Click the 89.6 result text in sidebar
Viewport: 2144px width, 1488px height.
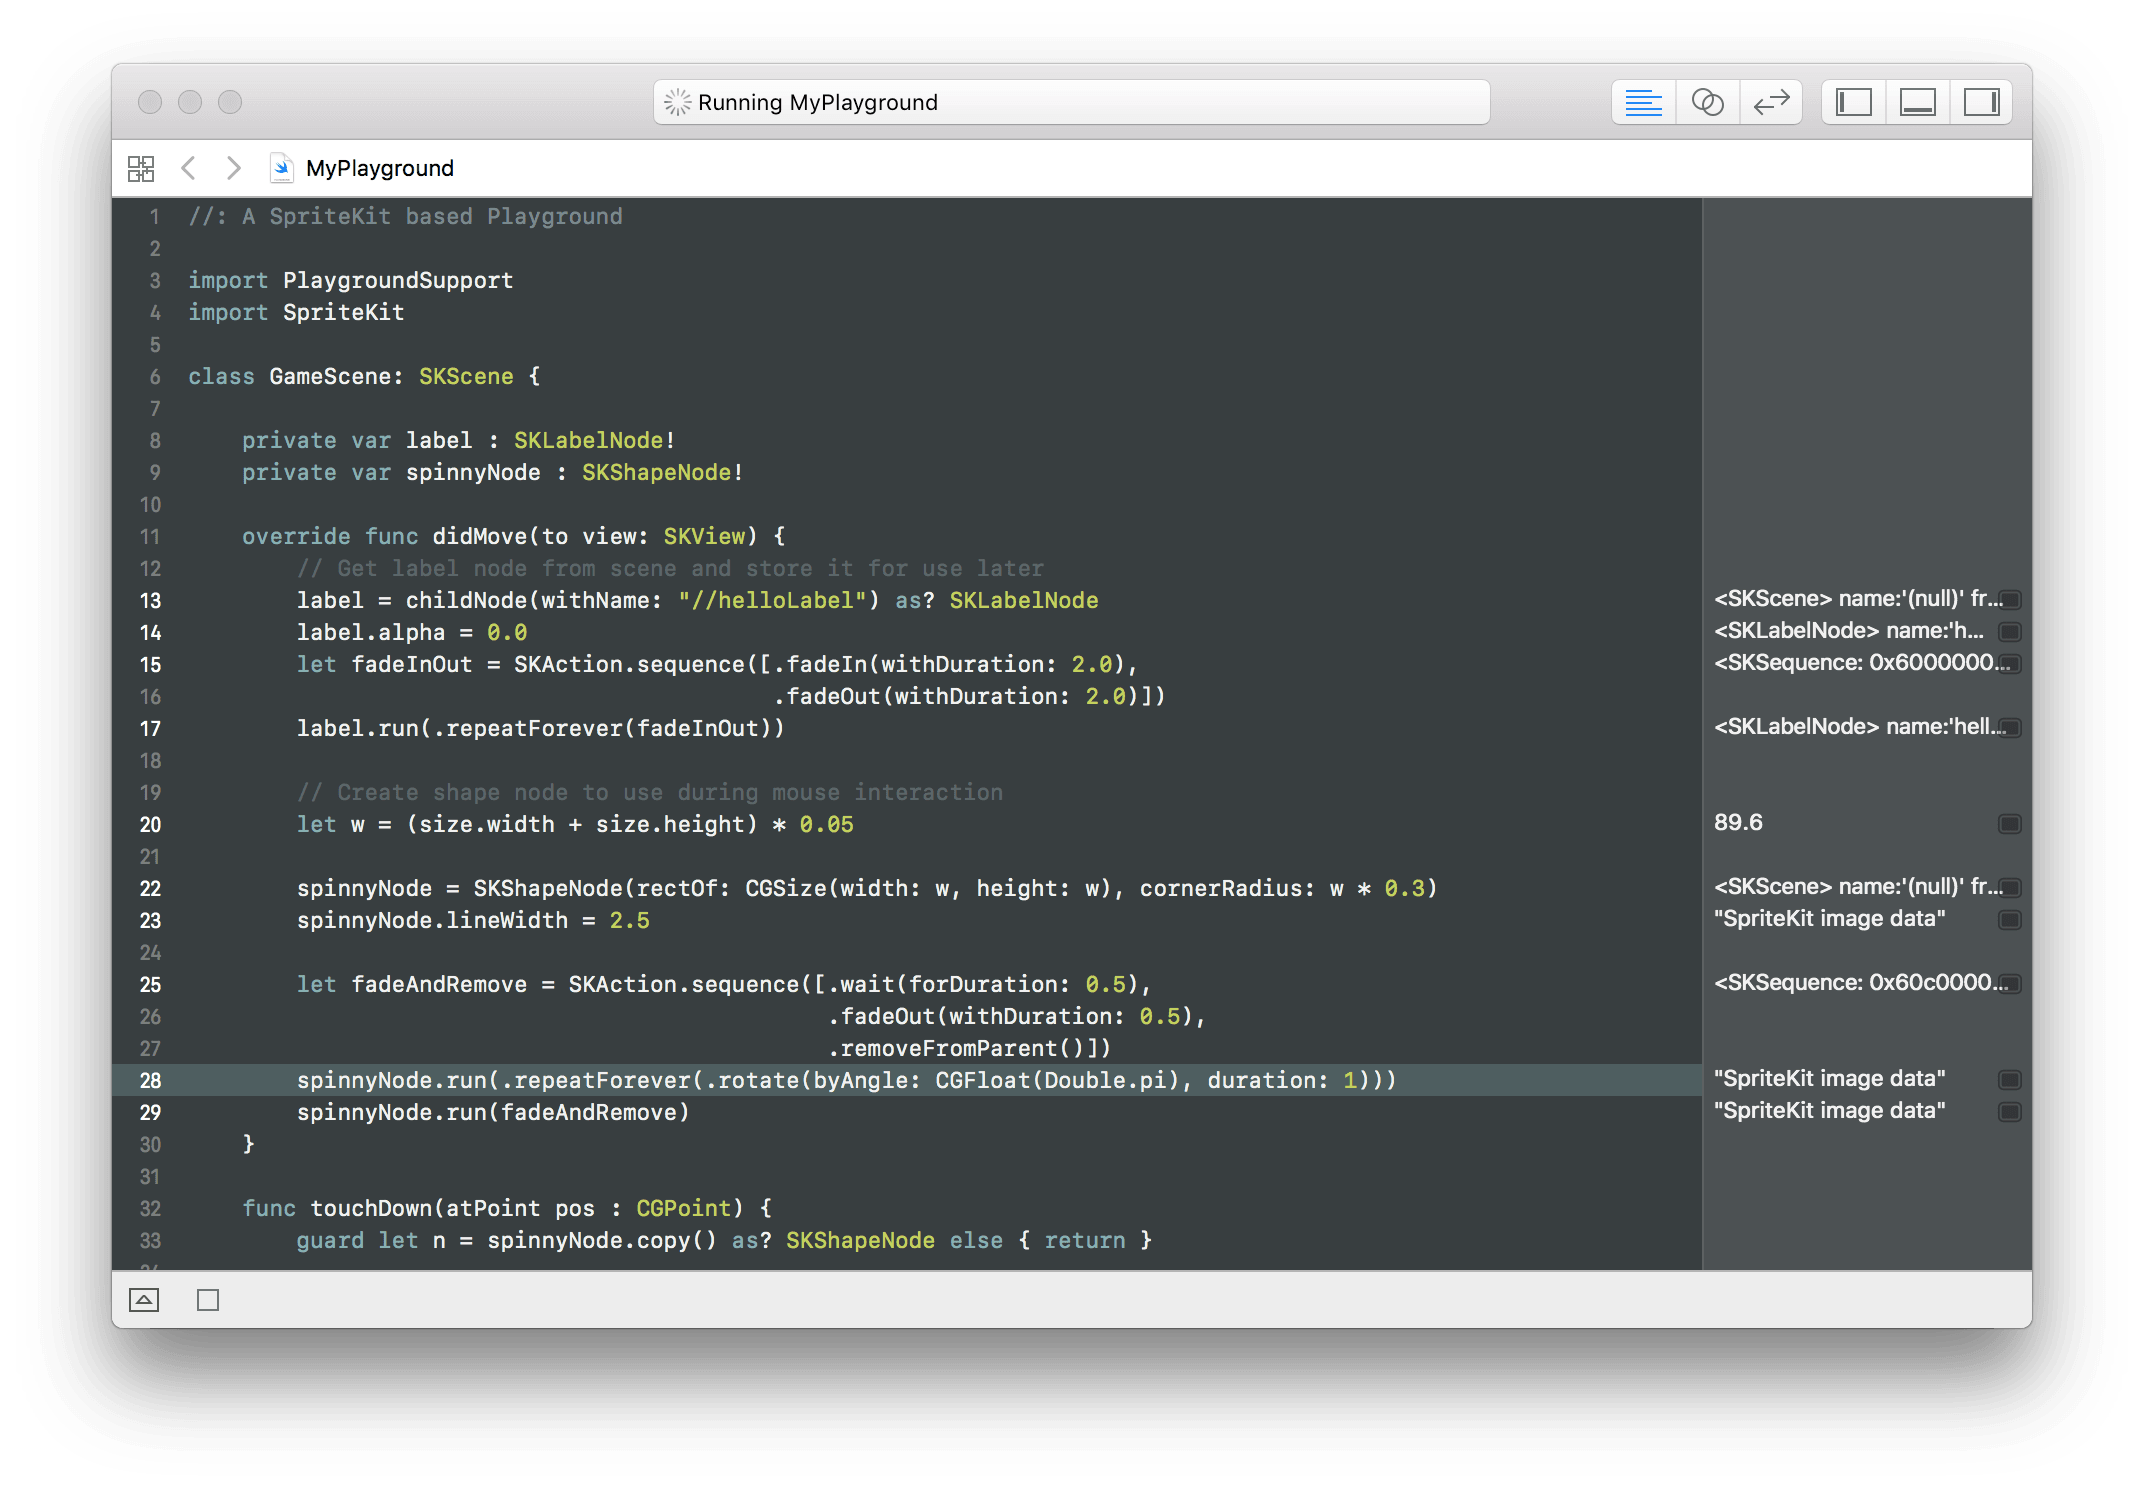(x=1738, y=823)
